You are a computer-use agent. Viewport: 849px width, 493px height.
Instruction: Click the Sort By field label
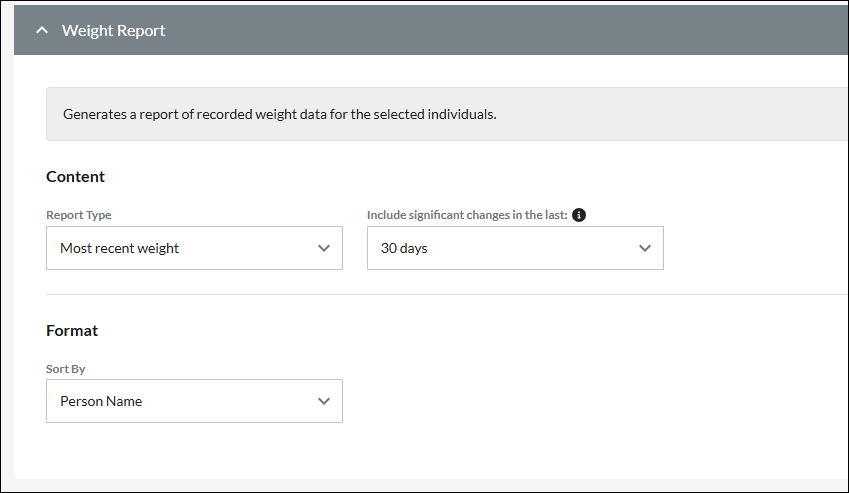(x=66, y=369)
